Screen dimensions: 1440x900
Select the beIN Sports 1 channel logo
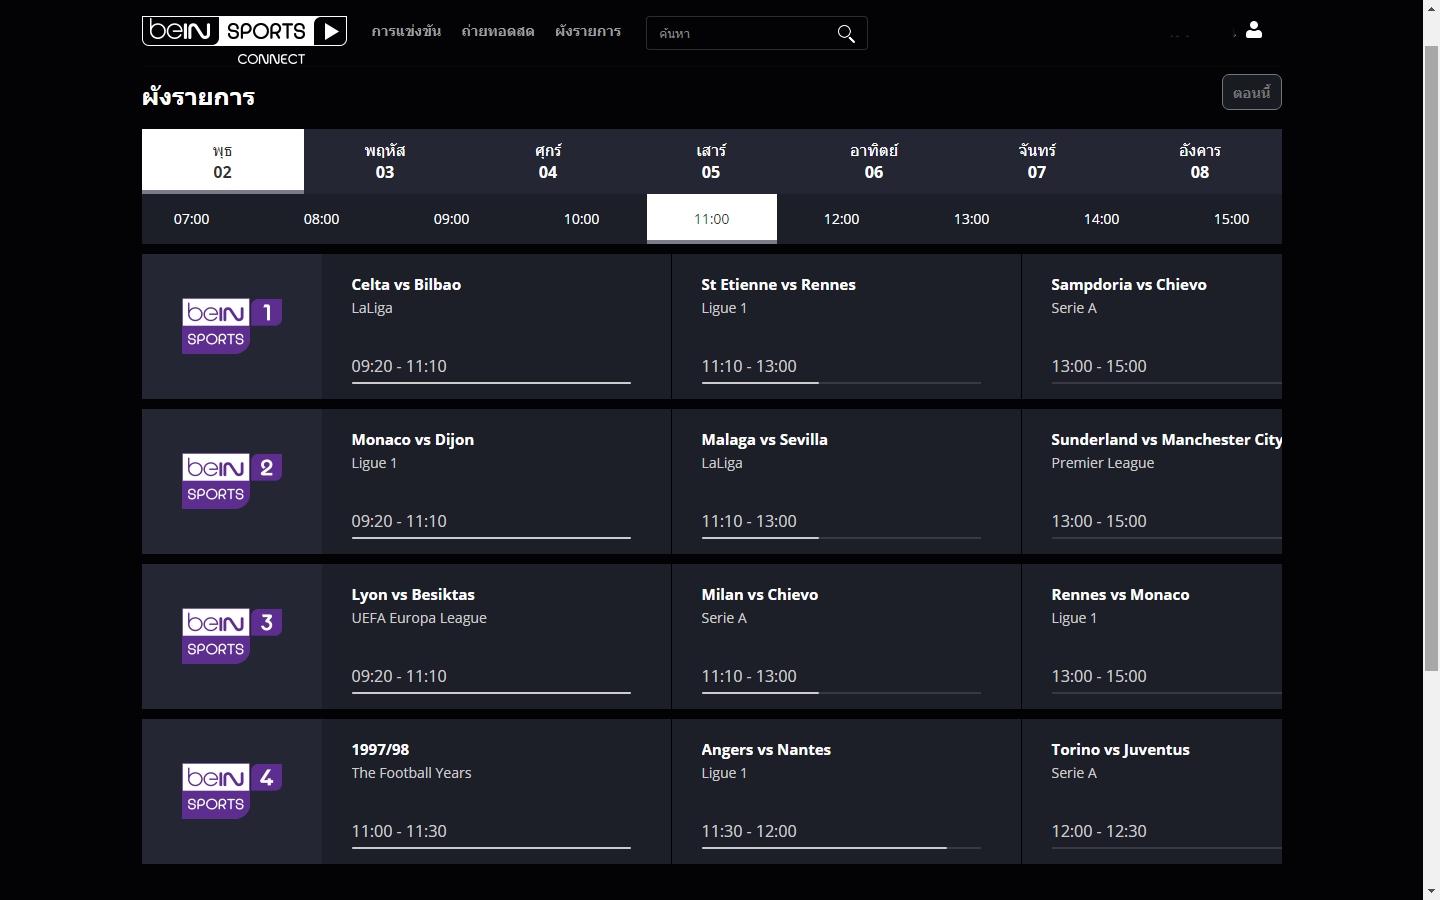pyautogui.click(x=232, y=326)
